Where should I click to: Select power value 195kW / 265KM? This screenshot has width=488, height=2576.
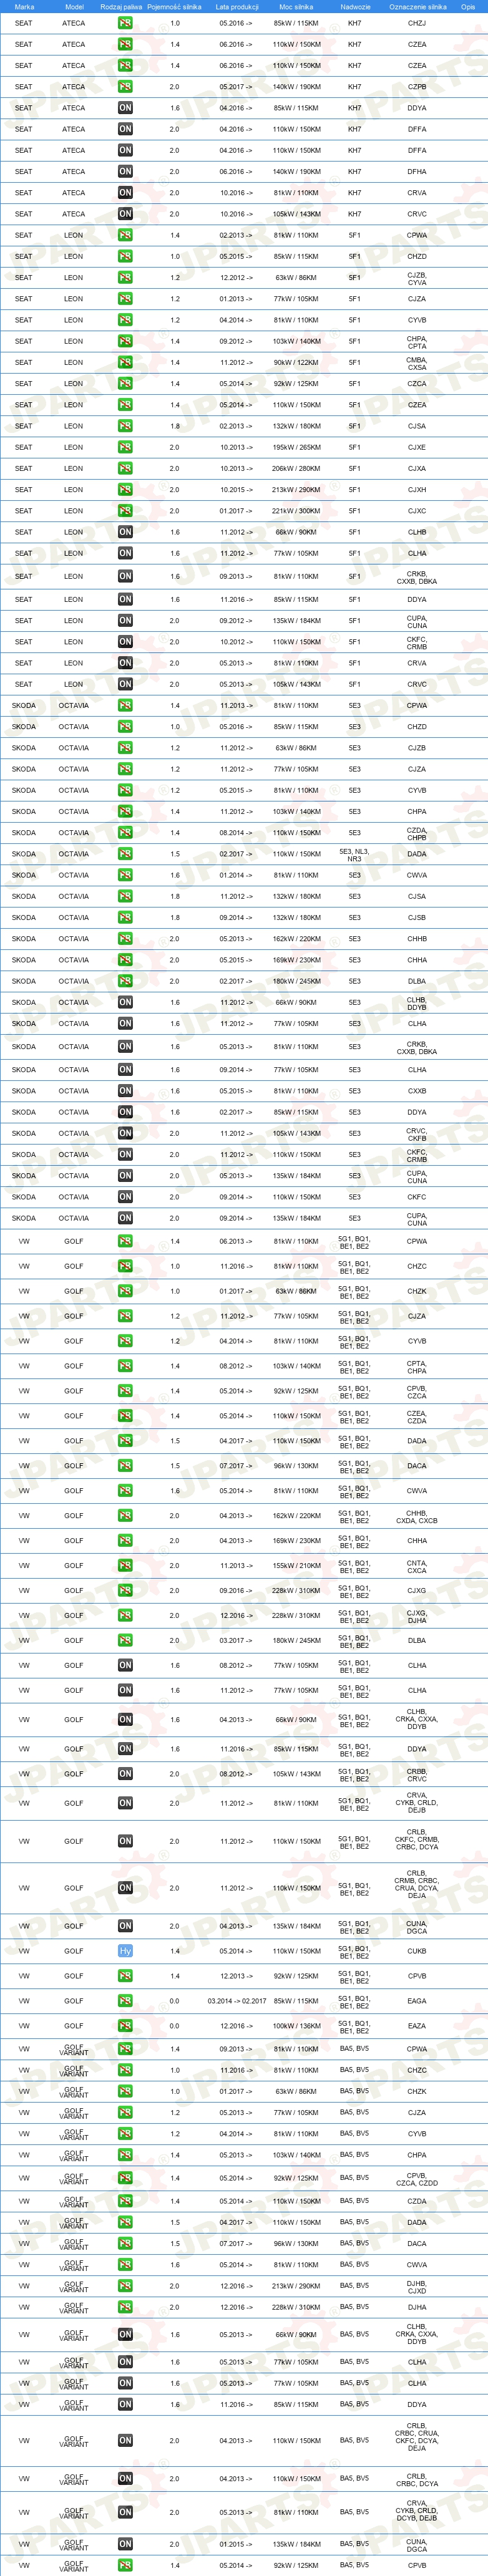tap(296, 447)
